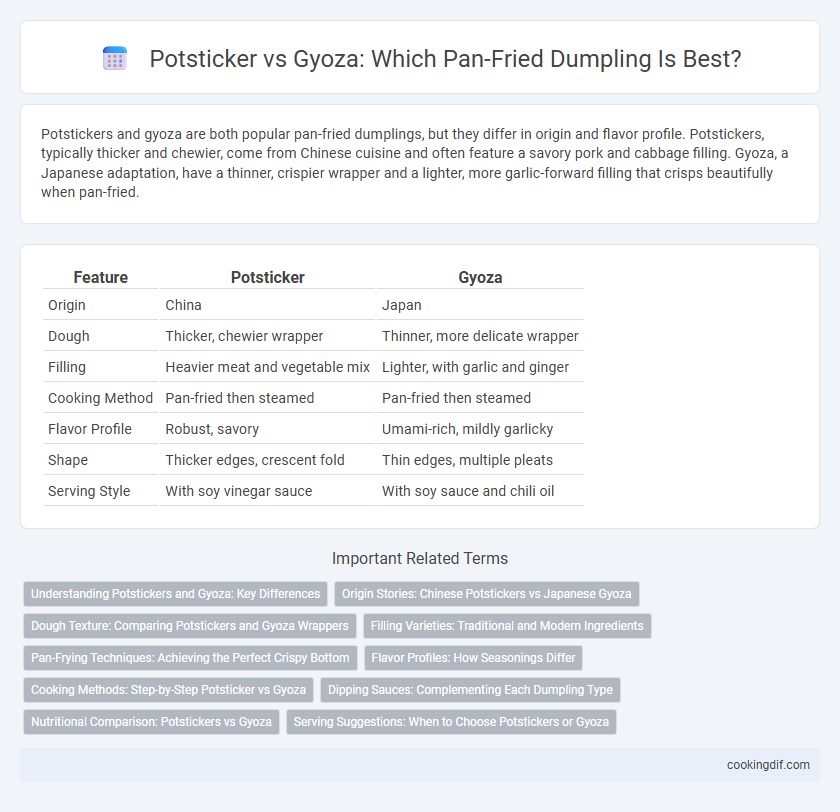Click the calendar icon beside the title

pos(114,58)
